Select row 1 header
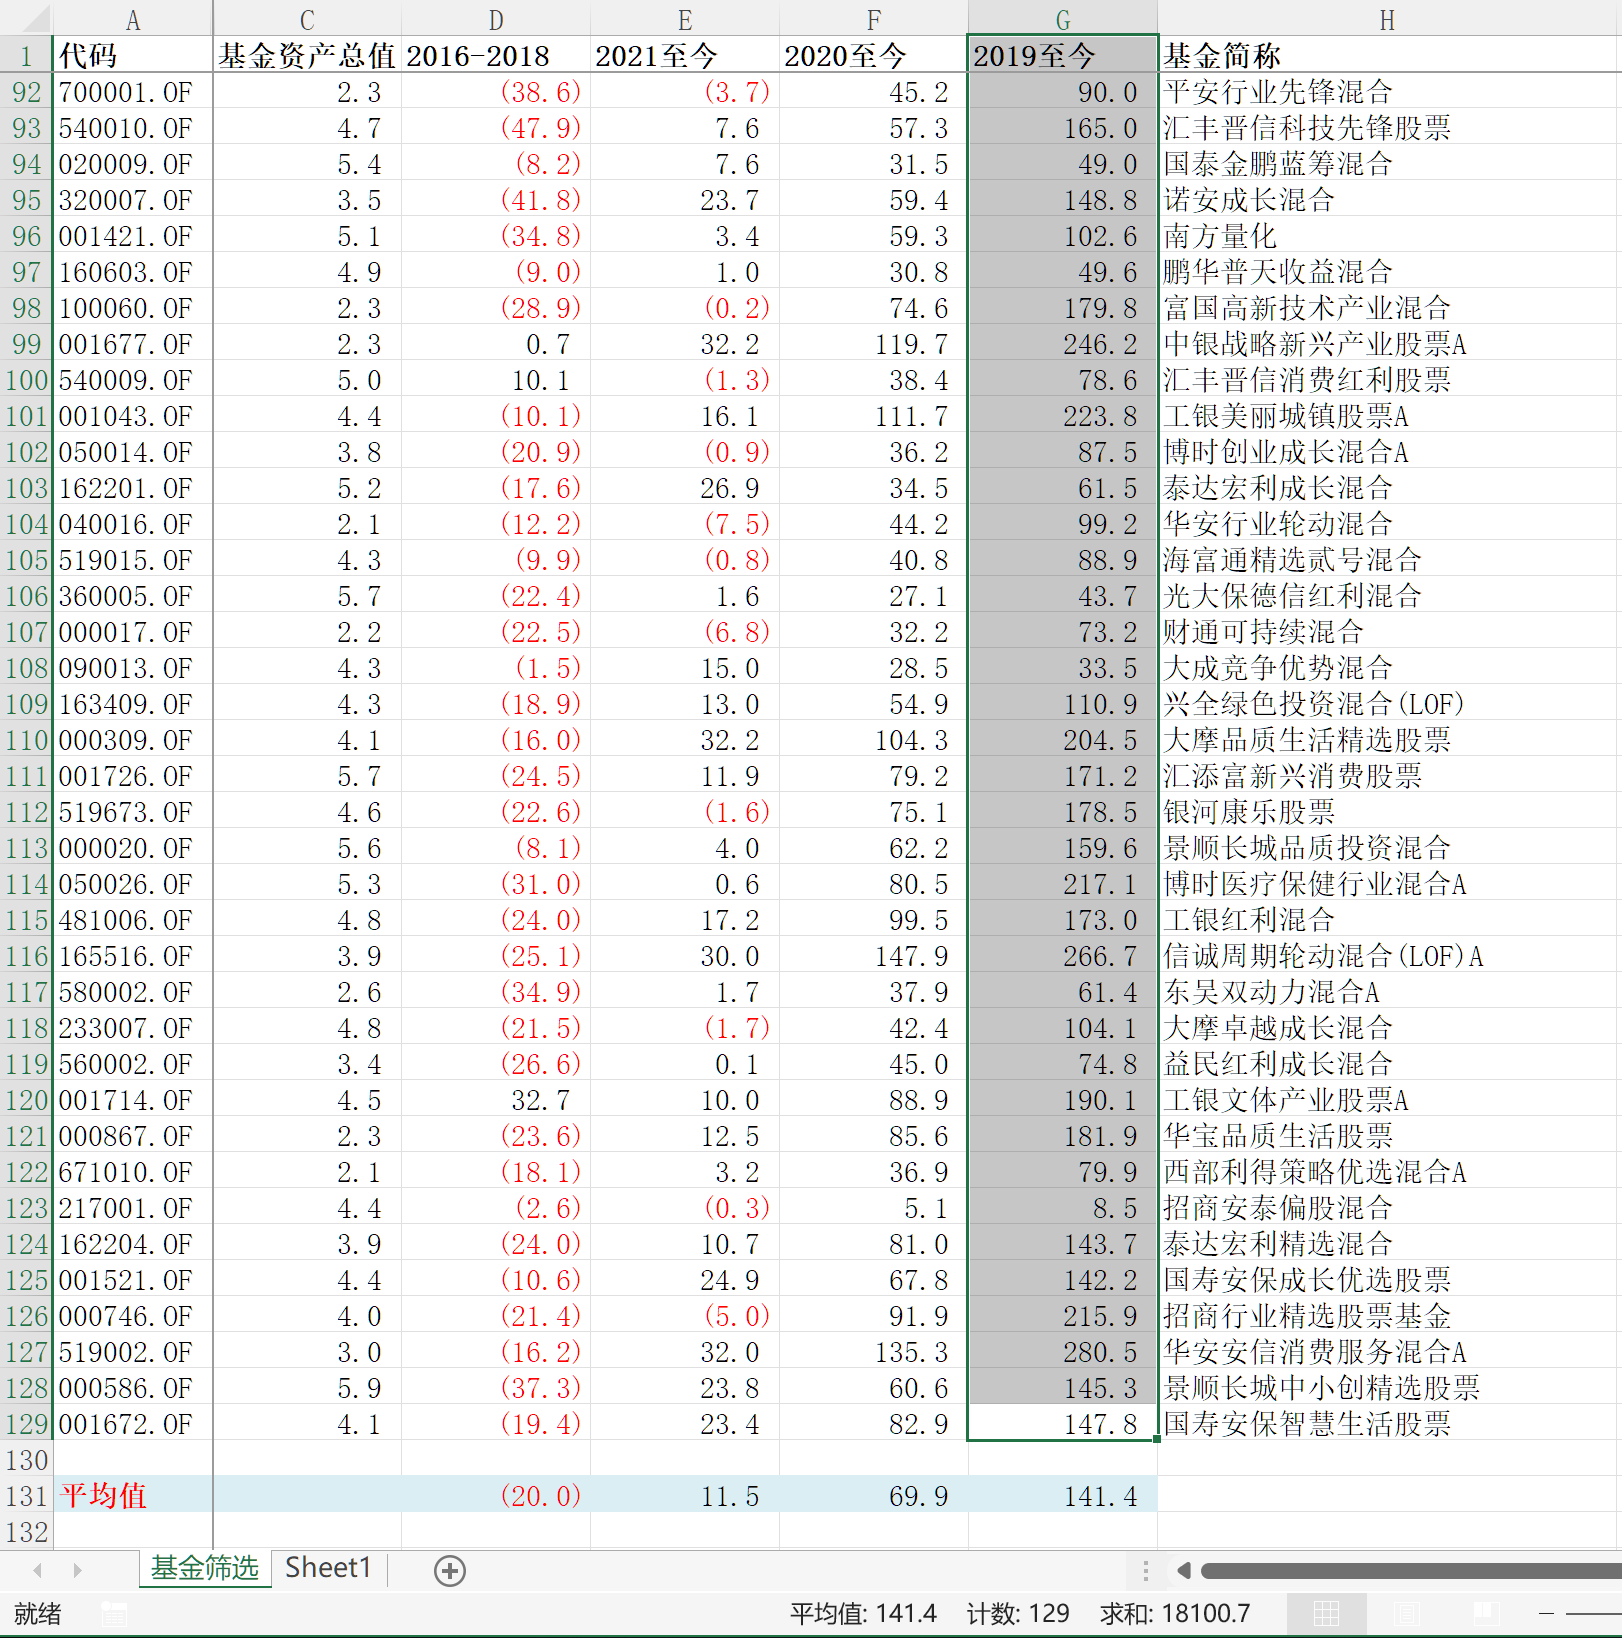This screenshot has width=1622, height=1638. click(x=26, y=56)
